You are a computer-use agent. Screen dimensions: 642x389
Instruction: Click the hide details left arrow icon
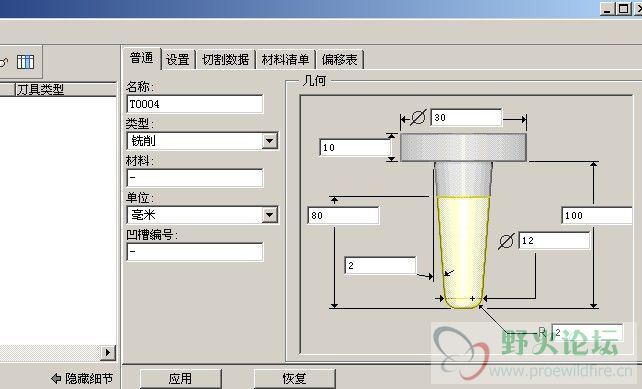(56, 378)
